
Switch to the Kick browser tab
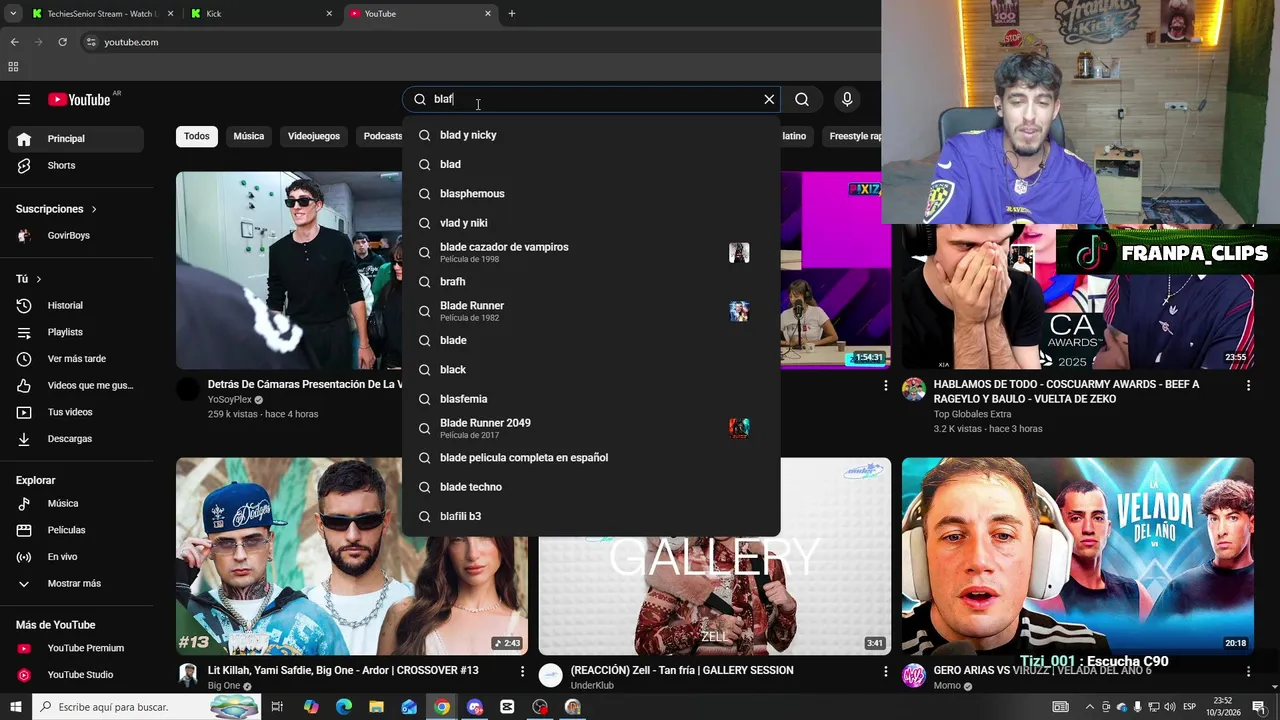(x=261, y=14)
